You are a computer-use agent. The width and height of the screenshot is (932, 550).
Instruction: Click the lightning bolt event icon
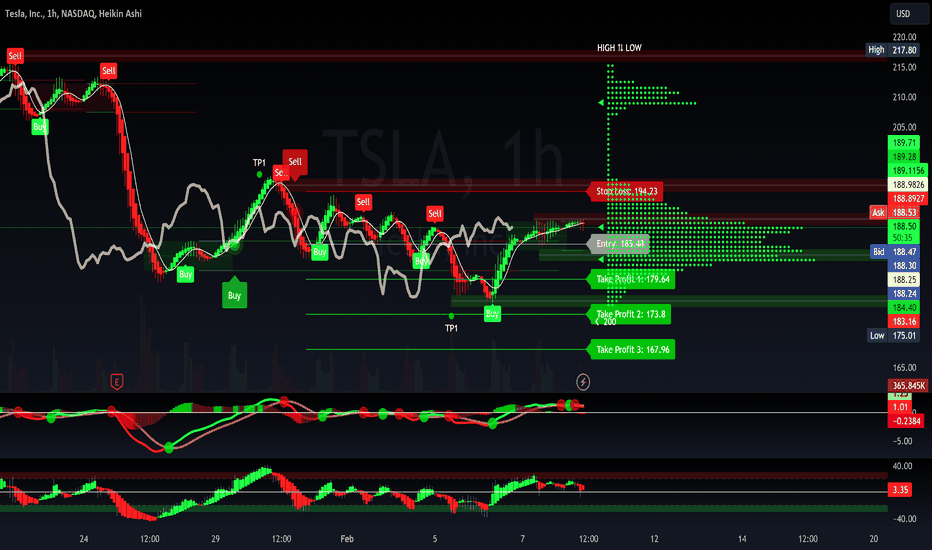coord(583,382)
